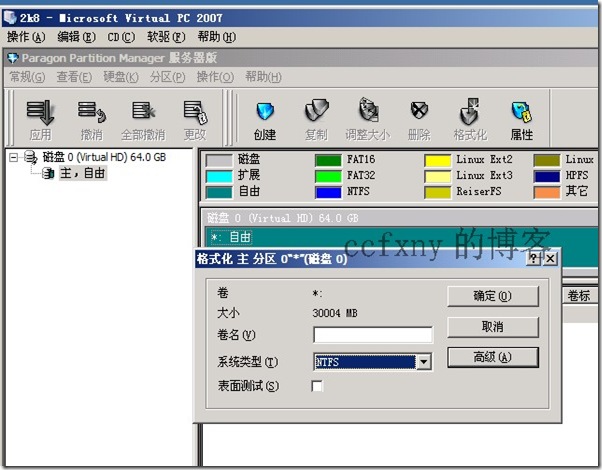Open the Paragon 操作(O) menu
The width and height of the screenshot is (602, 470).
(215, 77)
